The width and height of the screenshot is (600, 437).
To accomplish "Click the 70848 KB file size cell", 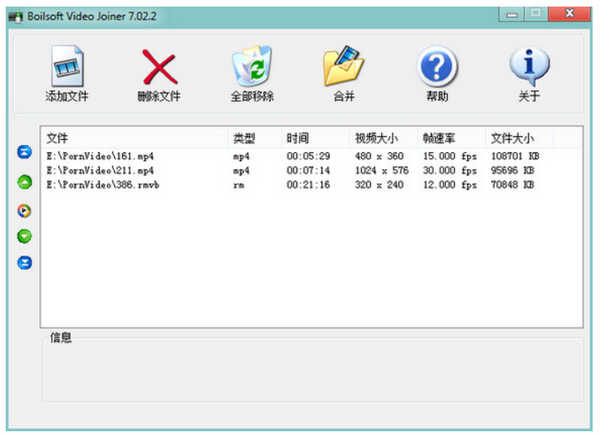I will pos(512,185).
